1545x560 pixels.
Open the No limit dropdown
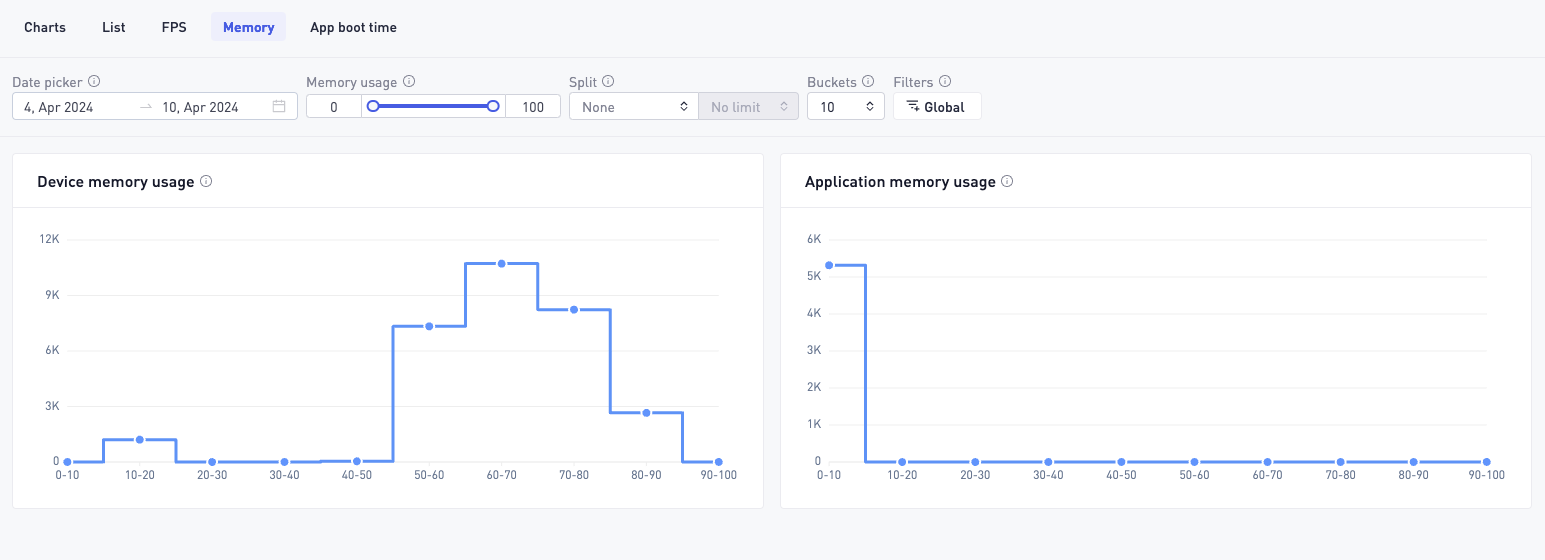[749, 106]
